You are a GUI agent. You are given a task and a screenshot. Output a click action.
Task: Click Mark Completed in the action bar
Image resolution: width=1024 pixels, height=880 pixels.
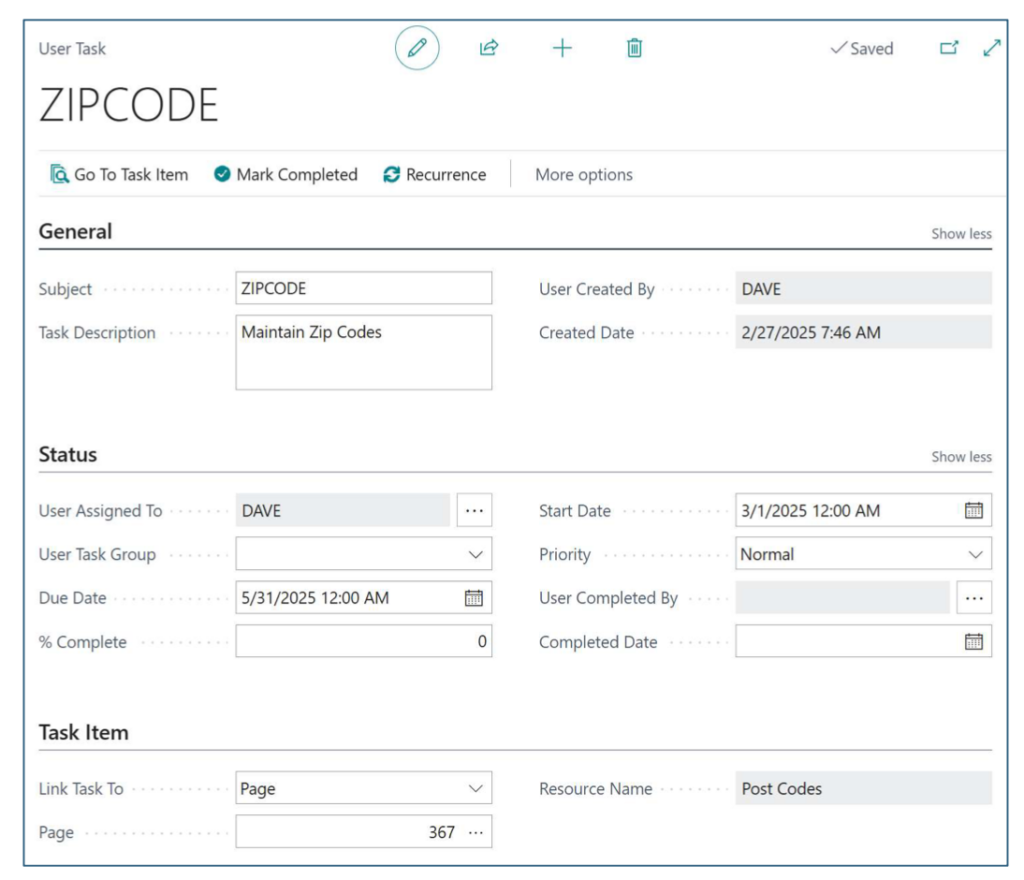pos(285,174)
